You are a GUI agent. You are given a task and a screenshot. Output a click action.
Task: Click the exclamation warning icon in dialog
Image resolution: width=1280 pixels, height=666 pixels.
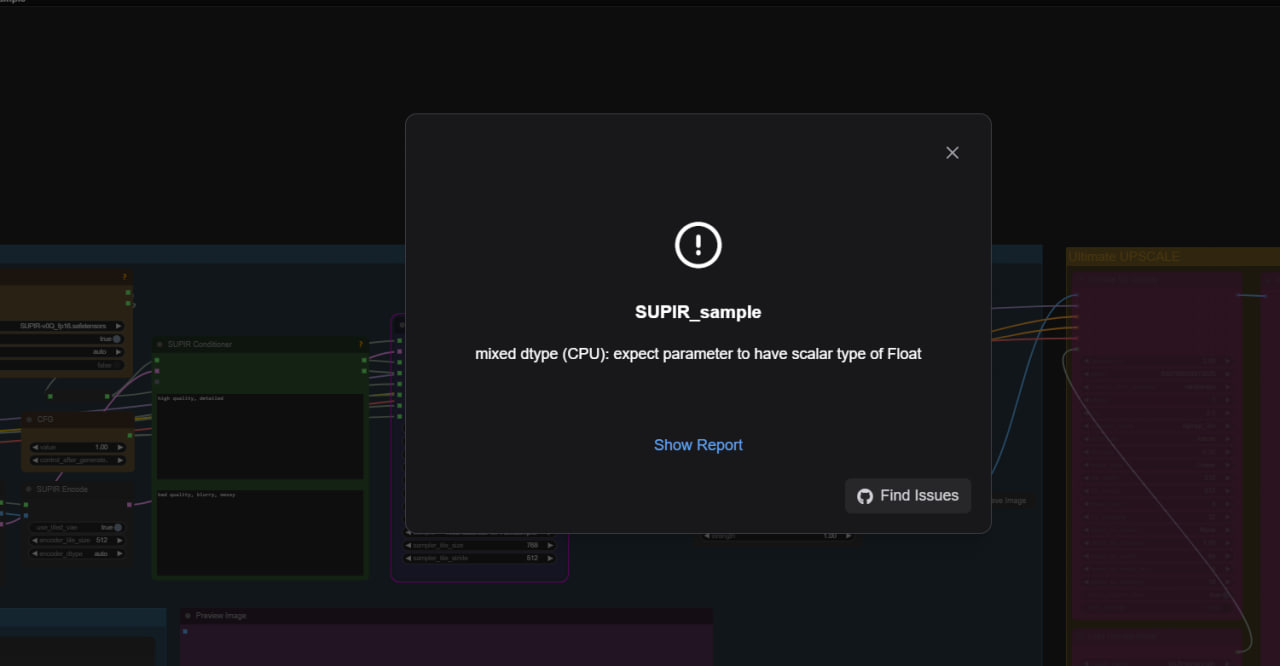[698, 245]
